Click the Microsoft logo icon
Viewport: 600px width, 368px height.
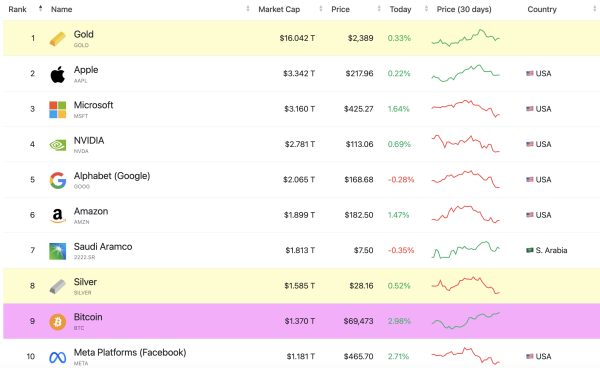pos(57,109)
